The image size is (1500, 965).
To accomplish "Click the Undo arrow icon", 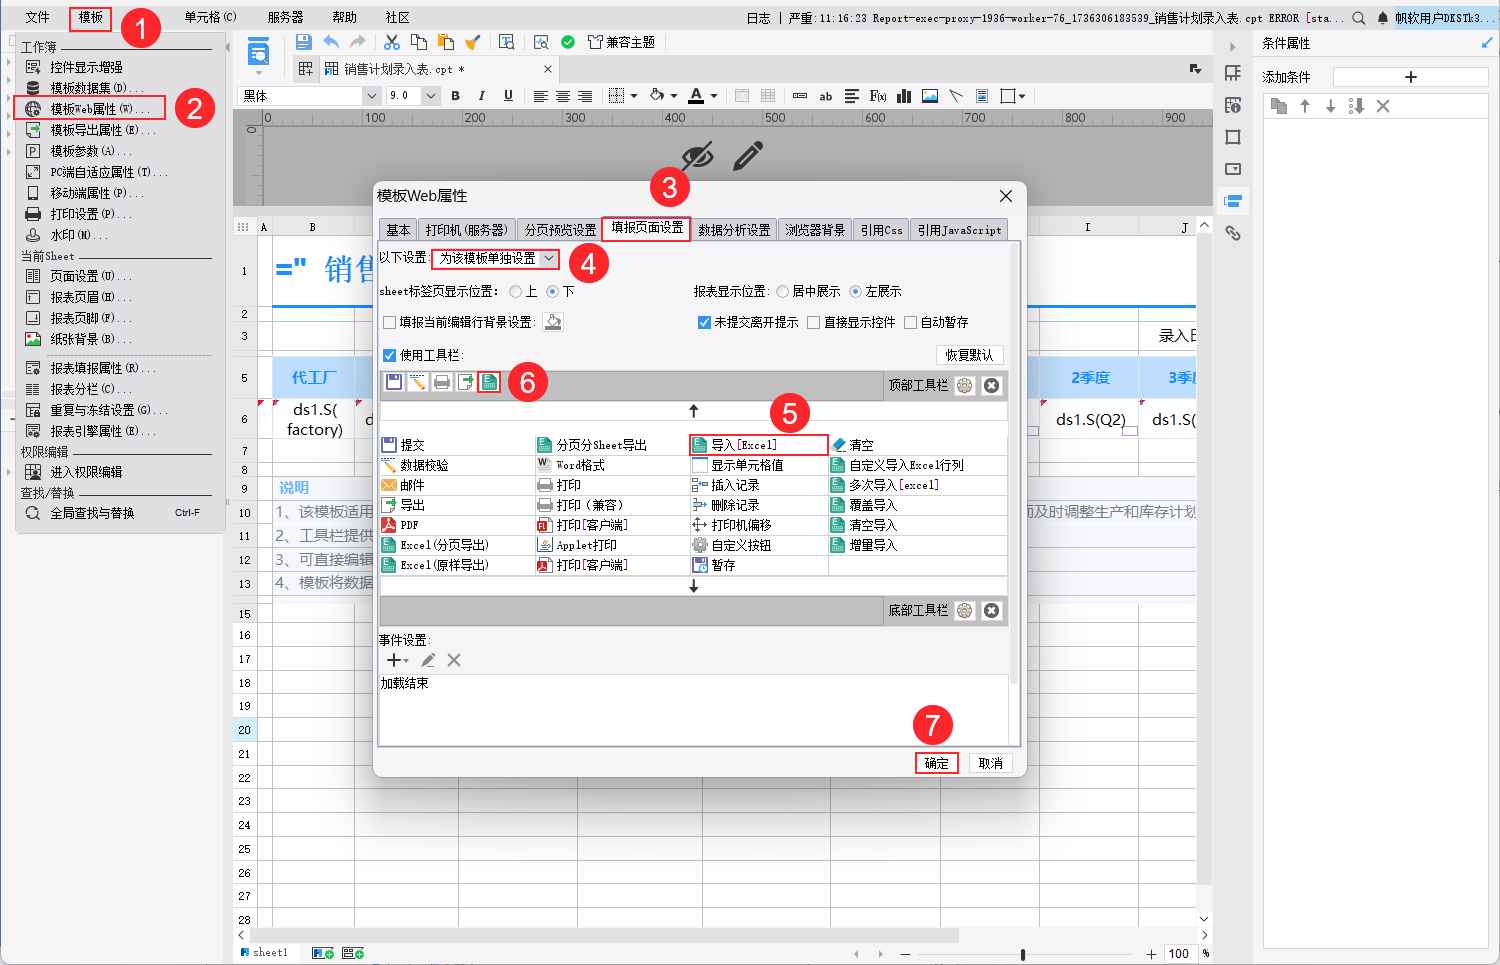I will 331,42.
